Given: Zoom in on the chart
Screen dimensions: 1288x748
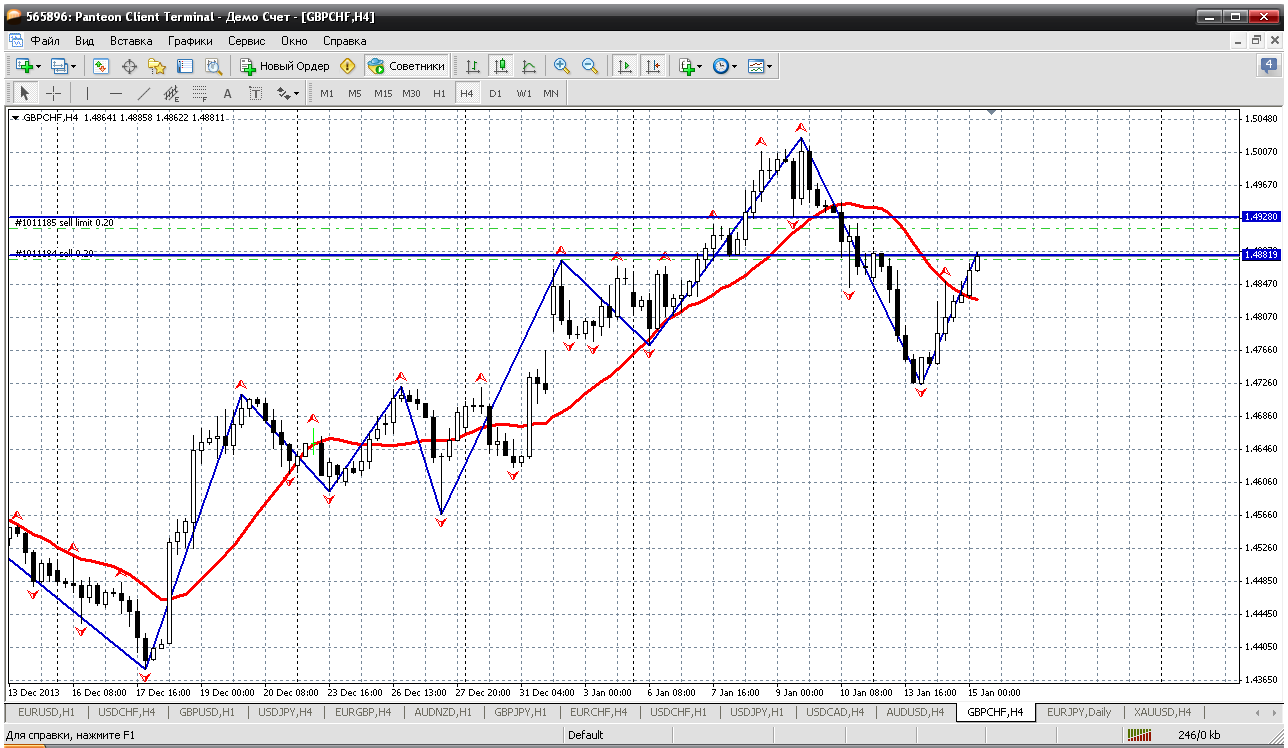Looking at the screenshot, I should 562,66.
